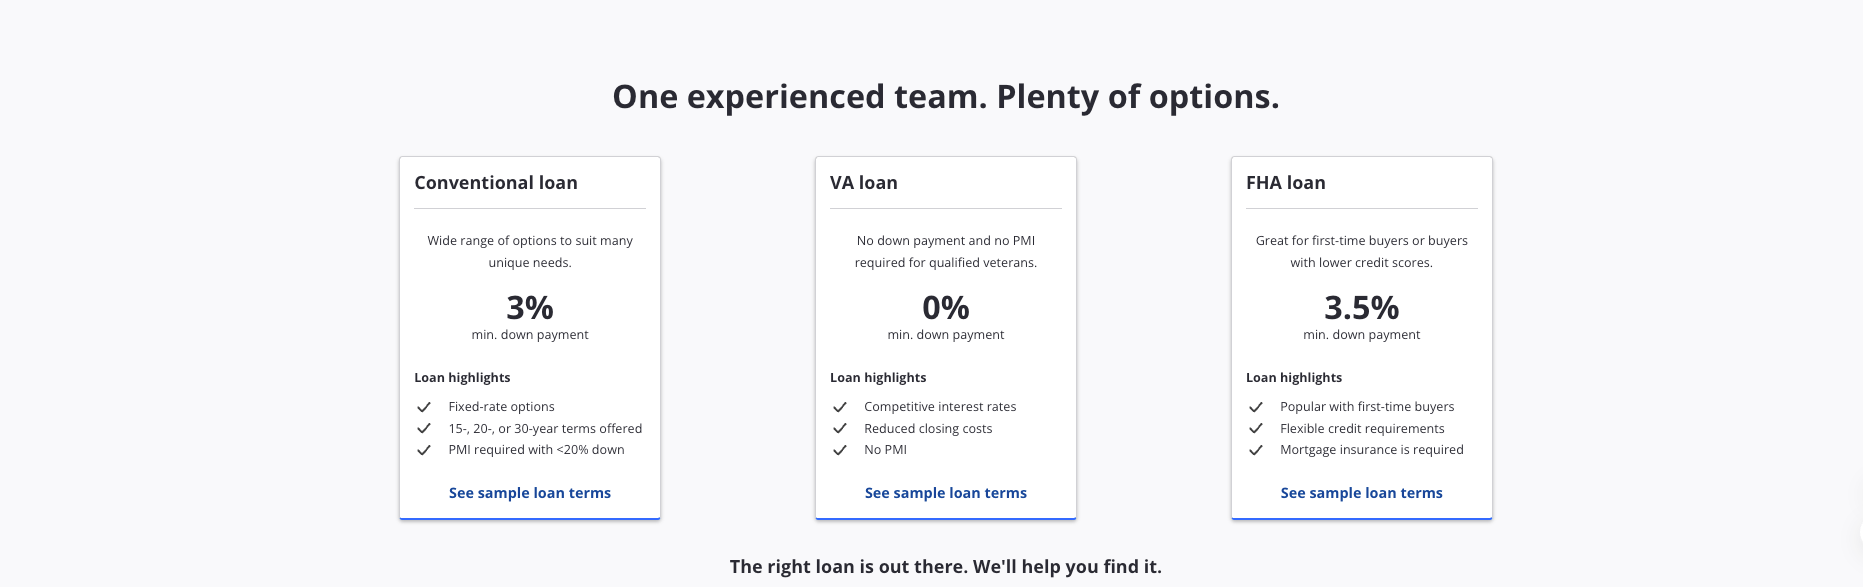Click the One experienced team heading
1863x587 pixels.
(946, 97)
